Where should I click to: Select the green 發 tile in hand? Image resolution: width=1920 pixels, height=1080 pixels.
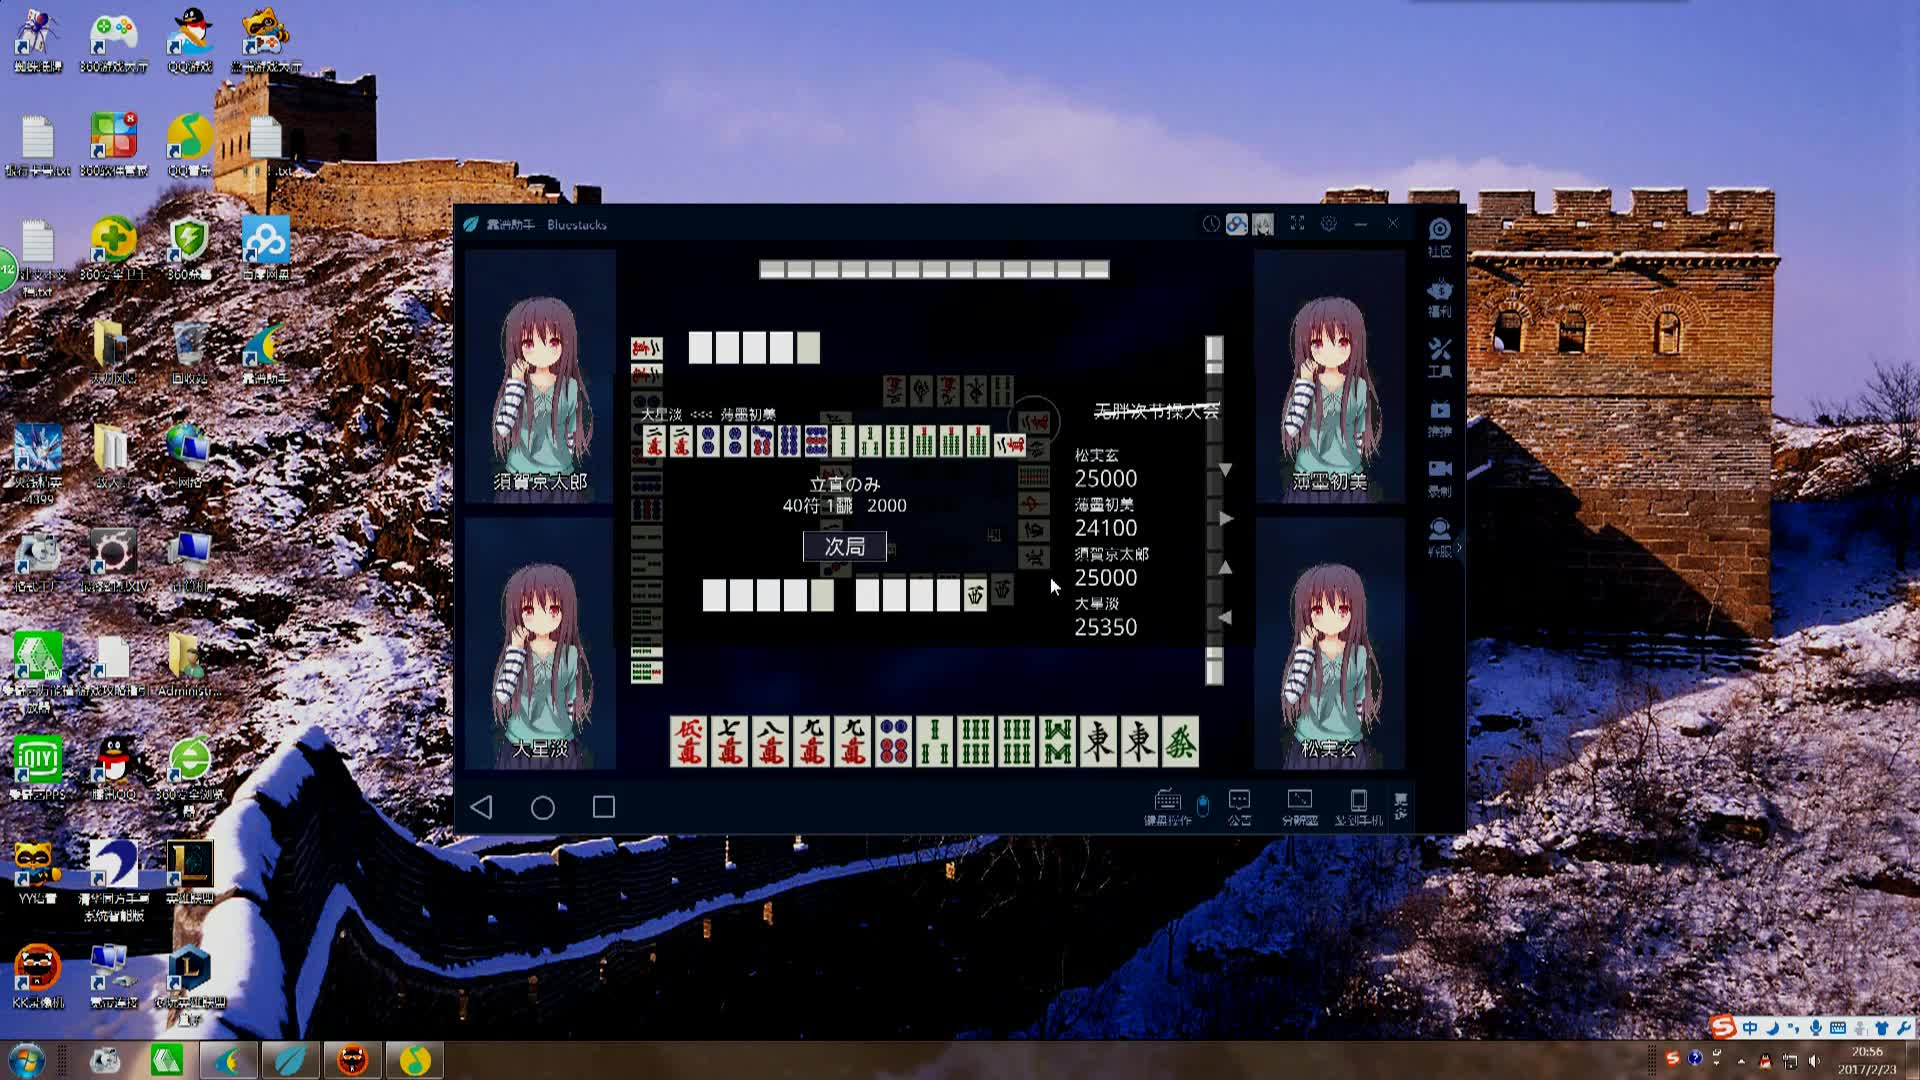tap(1180, 742)
